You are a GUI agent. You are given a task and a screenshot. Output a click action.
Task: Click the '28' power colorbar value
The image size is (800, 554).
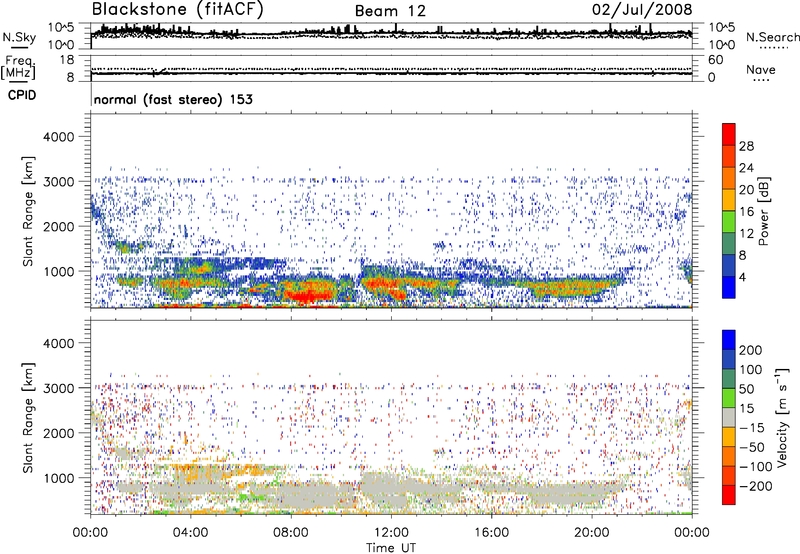coord(746,146)
